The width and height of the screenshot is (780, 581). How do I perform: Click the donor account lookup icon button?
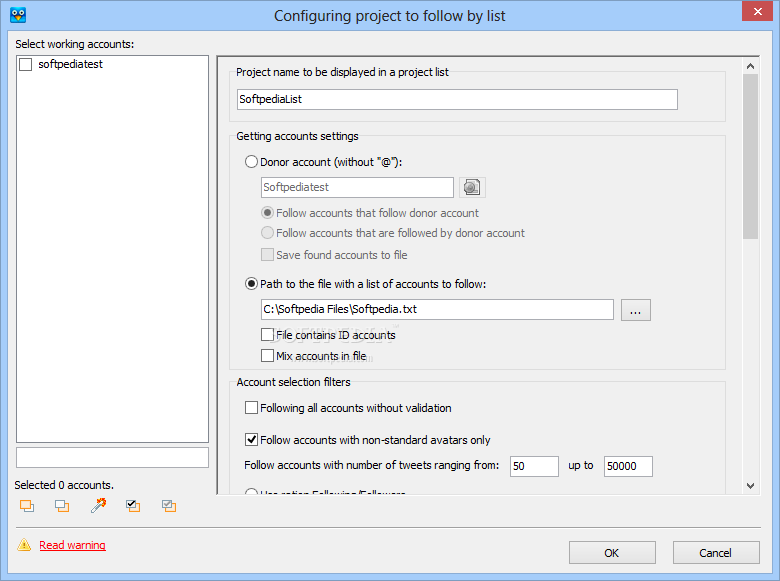tap(472, 188)
